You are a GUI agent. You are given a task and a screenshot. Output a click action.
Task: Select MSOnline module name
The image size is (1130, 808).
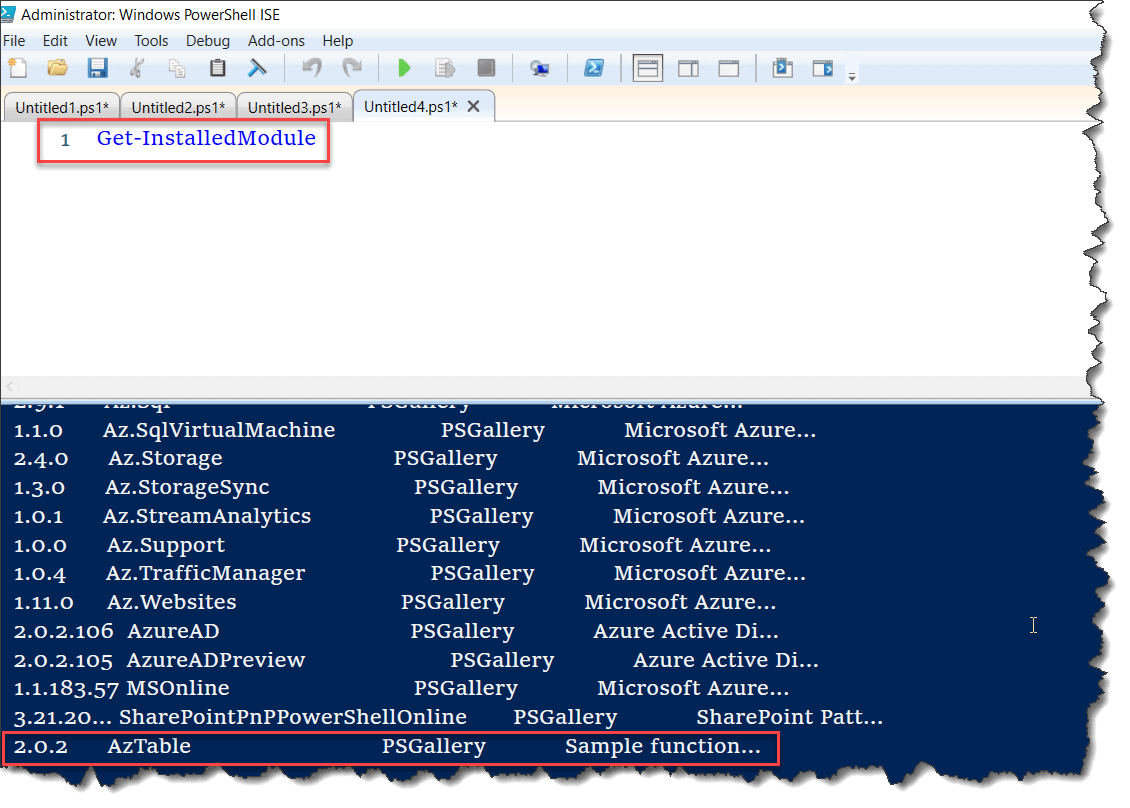(x=177, y=688)
